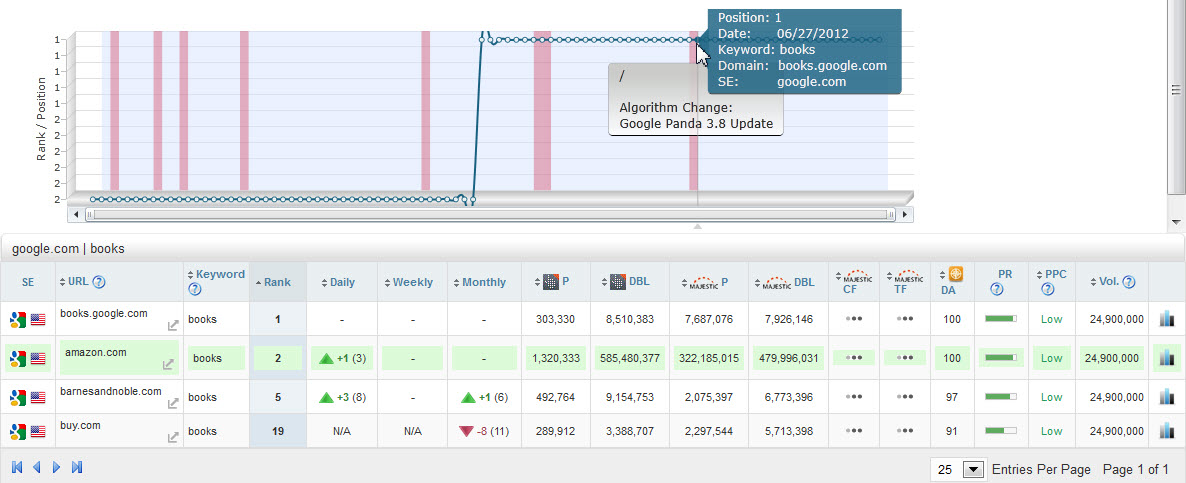Jump to first page of results

click(17, 467)
